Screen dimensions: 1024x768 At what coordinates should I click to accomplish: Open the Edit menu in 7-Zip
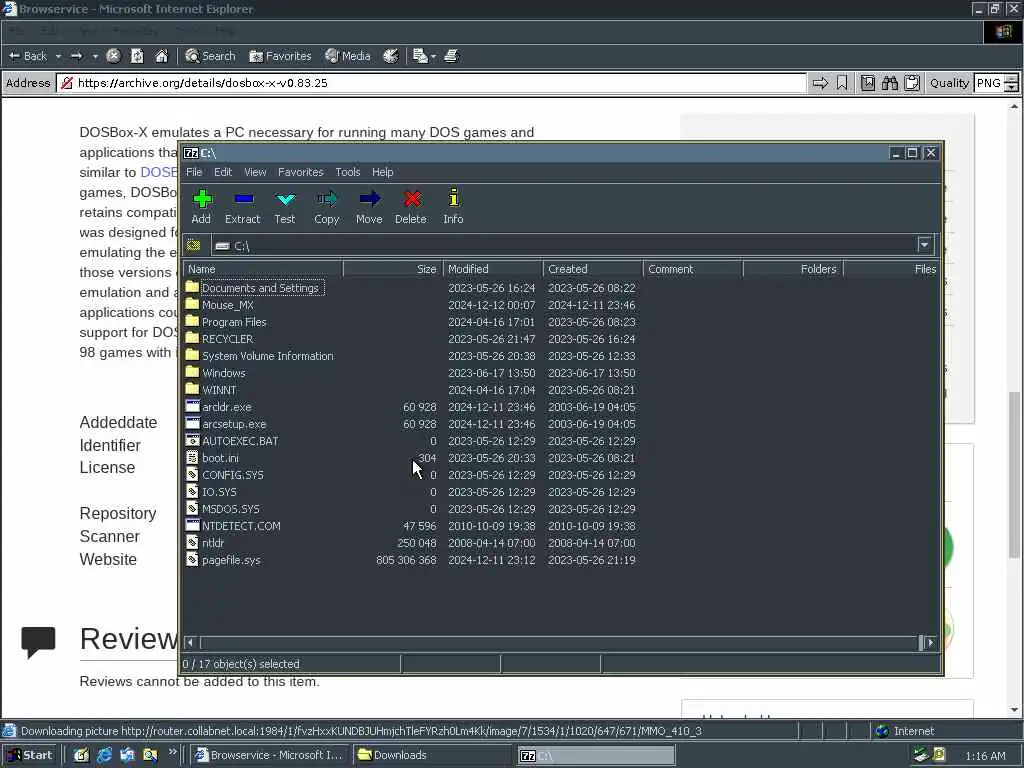point(223,172)
